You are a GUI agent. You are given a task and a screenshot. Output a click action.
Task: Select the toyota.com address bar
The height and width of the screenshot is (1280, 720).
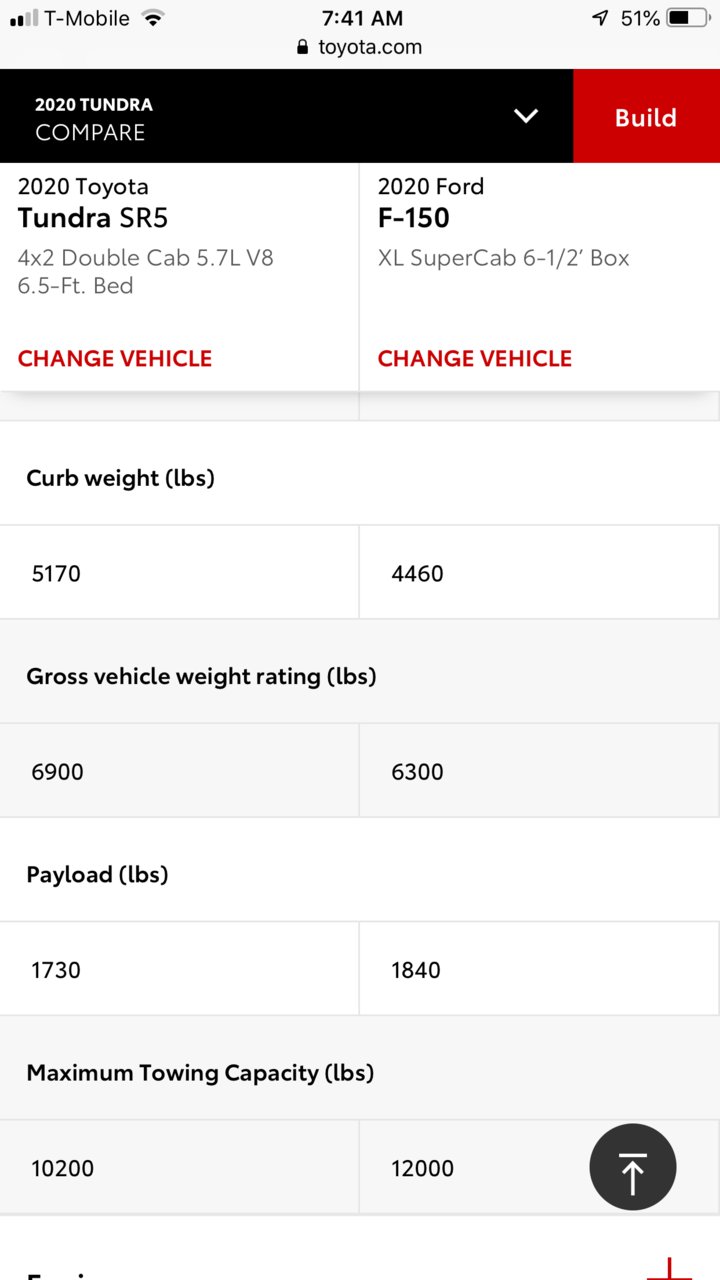click(360, 47)
